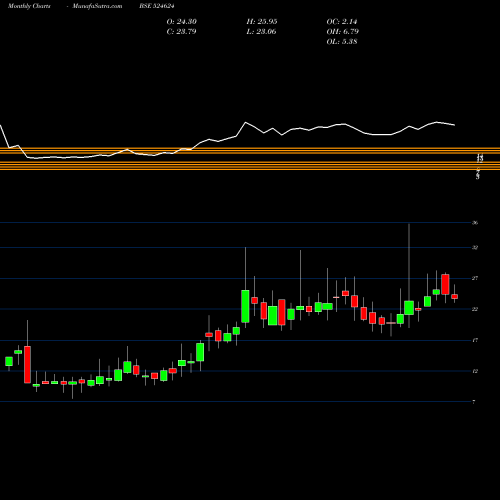The height and width of the screenshot is (500, 500).
Task: Click the last red candle on the right
Action: click(454, 296)
